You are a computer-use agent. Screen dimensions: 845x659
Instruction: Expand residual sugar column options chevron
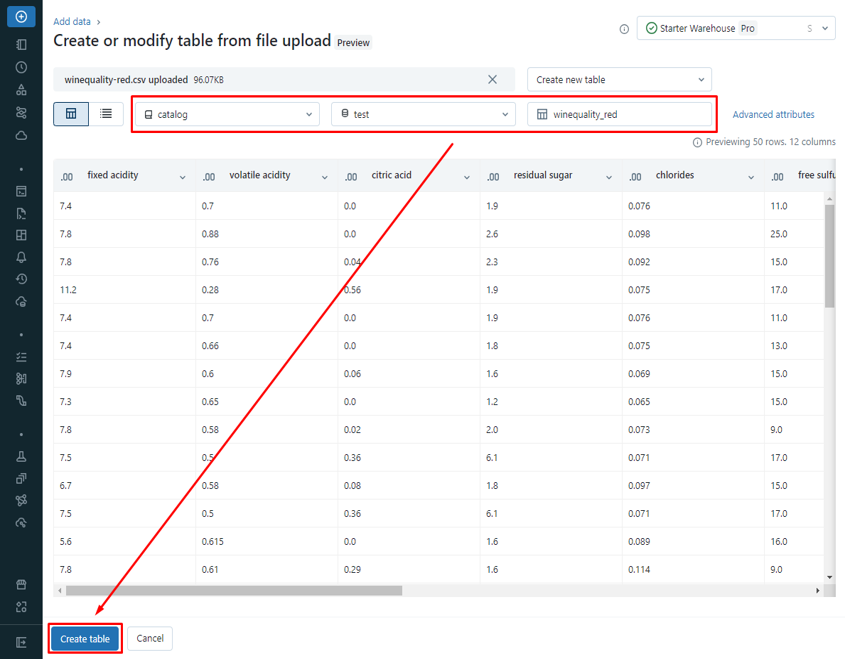609,177
